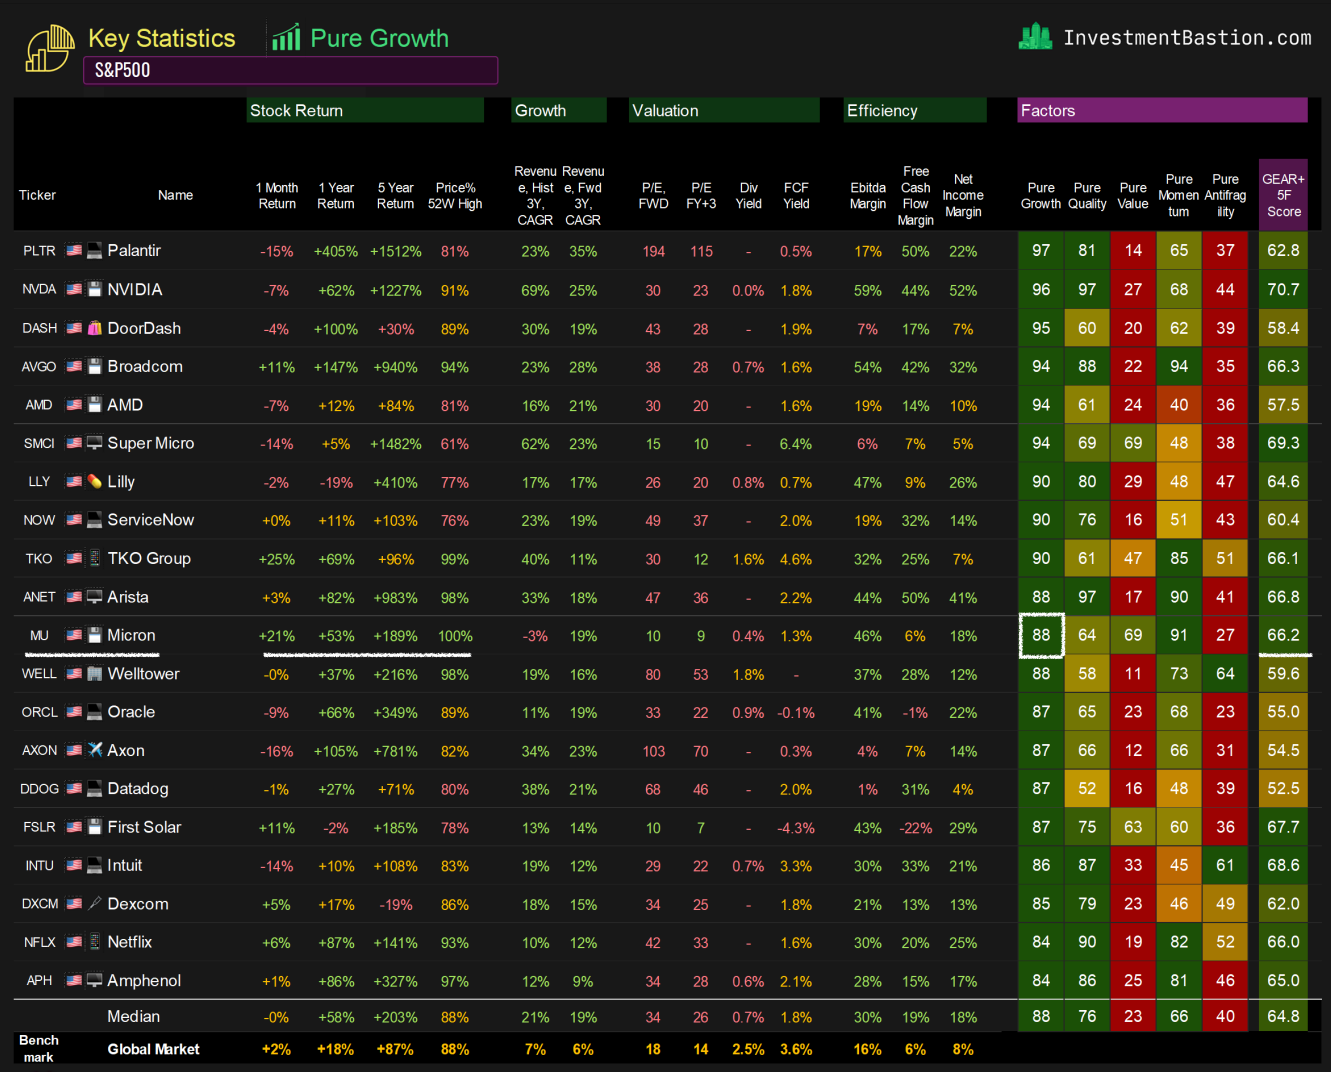Click NVIDIA's GEAR+ score 70.7 cell

tap(1283, 290)
